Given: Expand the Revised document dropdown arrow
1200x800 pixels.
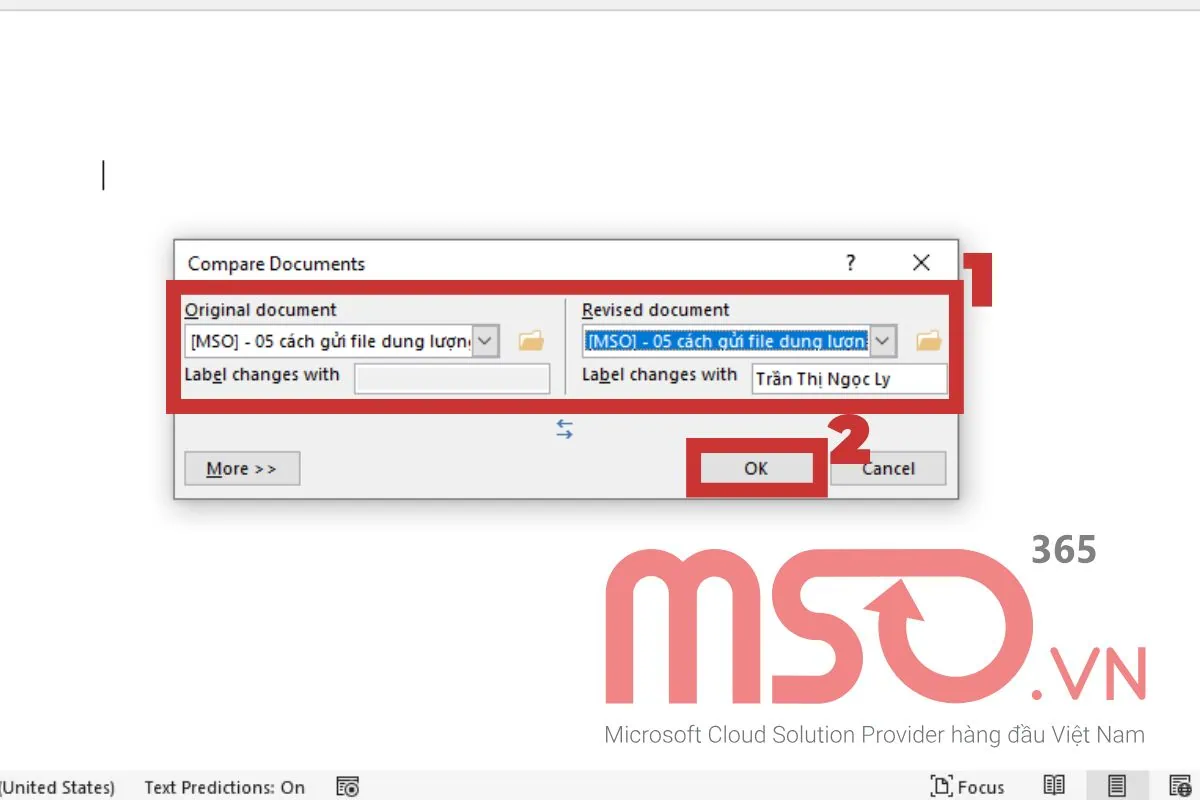Looking at the screenshot, I should (882, 341).
